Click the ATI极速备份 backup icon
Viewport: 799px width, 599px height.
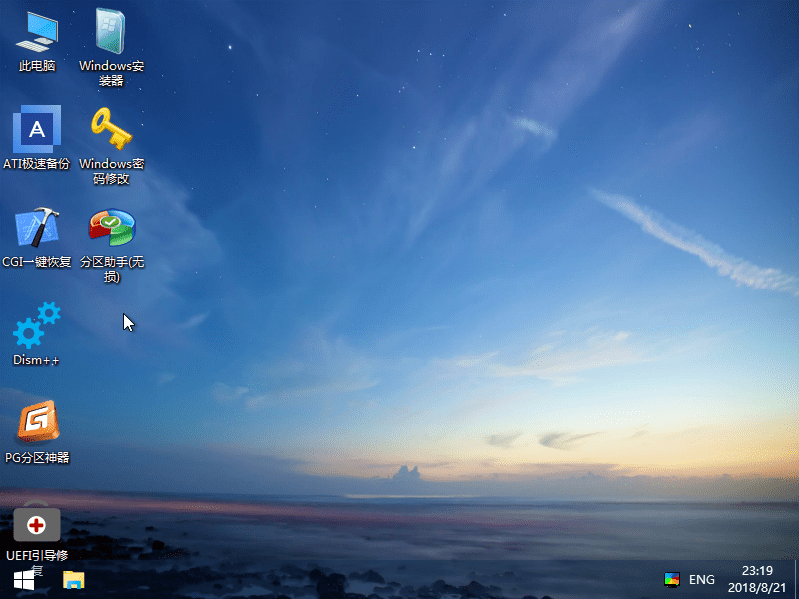pyautogui.click(x=37, y=129)
